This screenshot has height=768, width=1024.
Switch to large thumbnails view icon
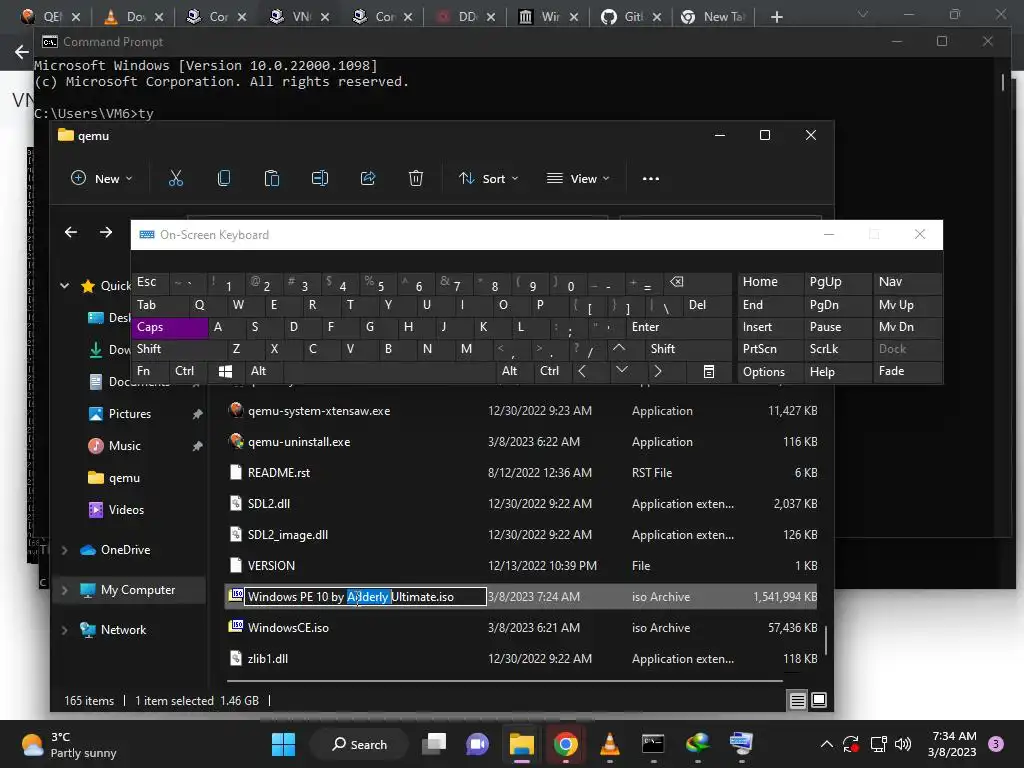(x=819, y=701)
